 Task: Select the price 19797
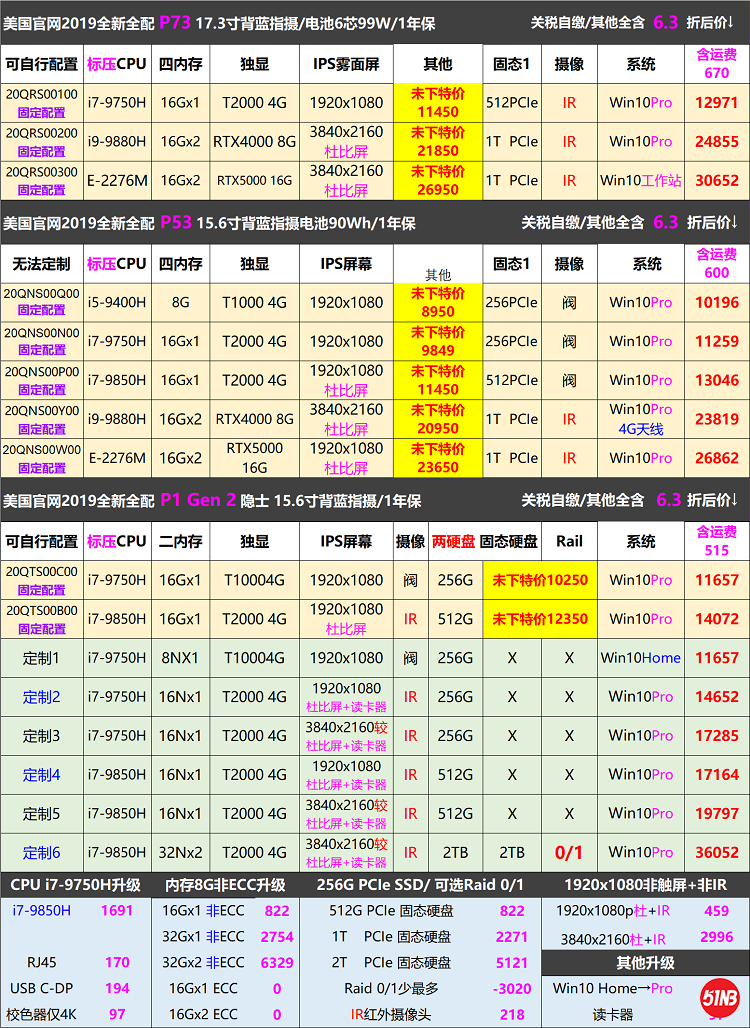[717, 814]
